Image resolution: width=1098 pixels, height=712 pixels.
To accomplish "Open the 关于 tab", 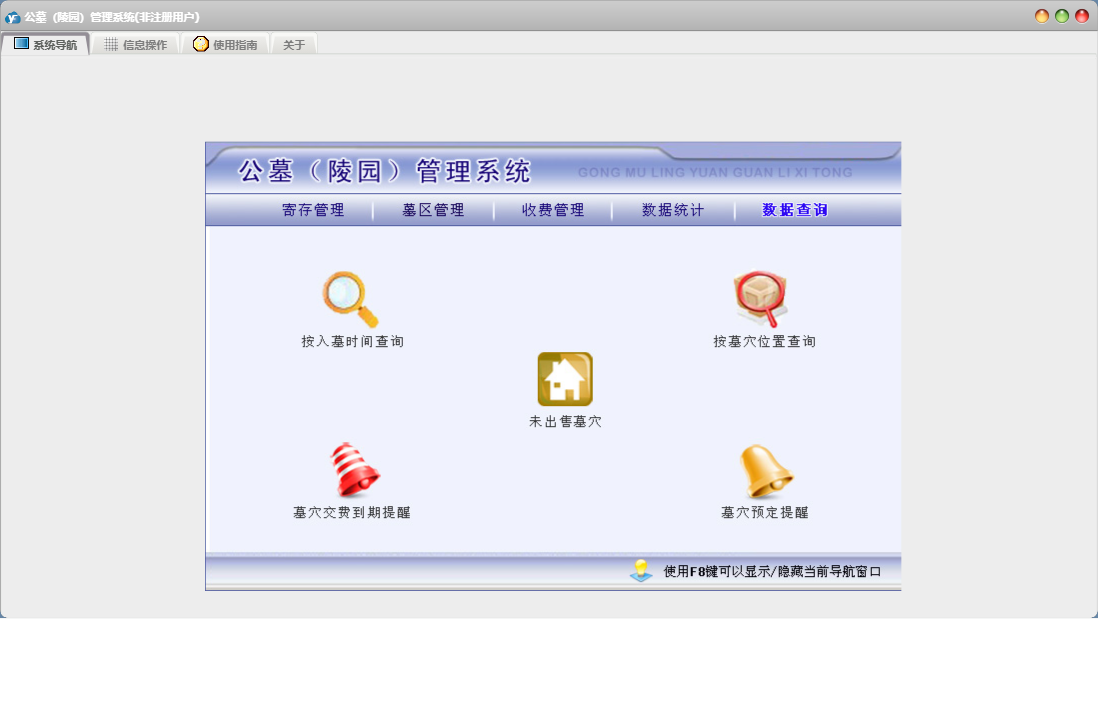I will click(294, 45).
